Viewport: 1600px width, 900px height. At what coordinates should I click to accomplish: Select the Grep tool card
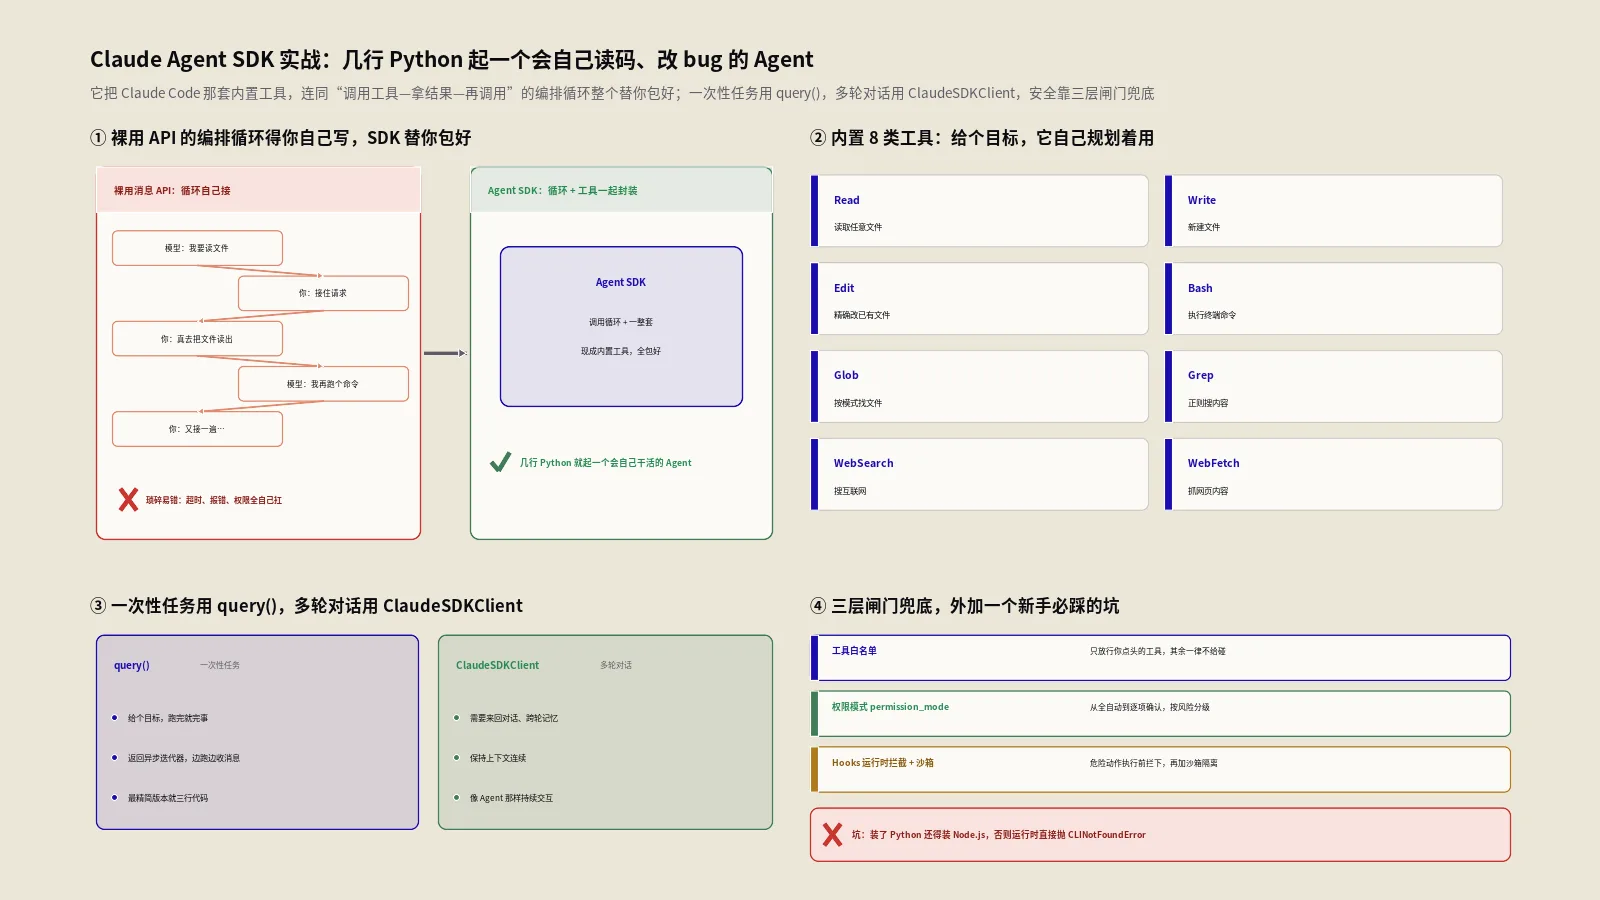[1334, 386]
